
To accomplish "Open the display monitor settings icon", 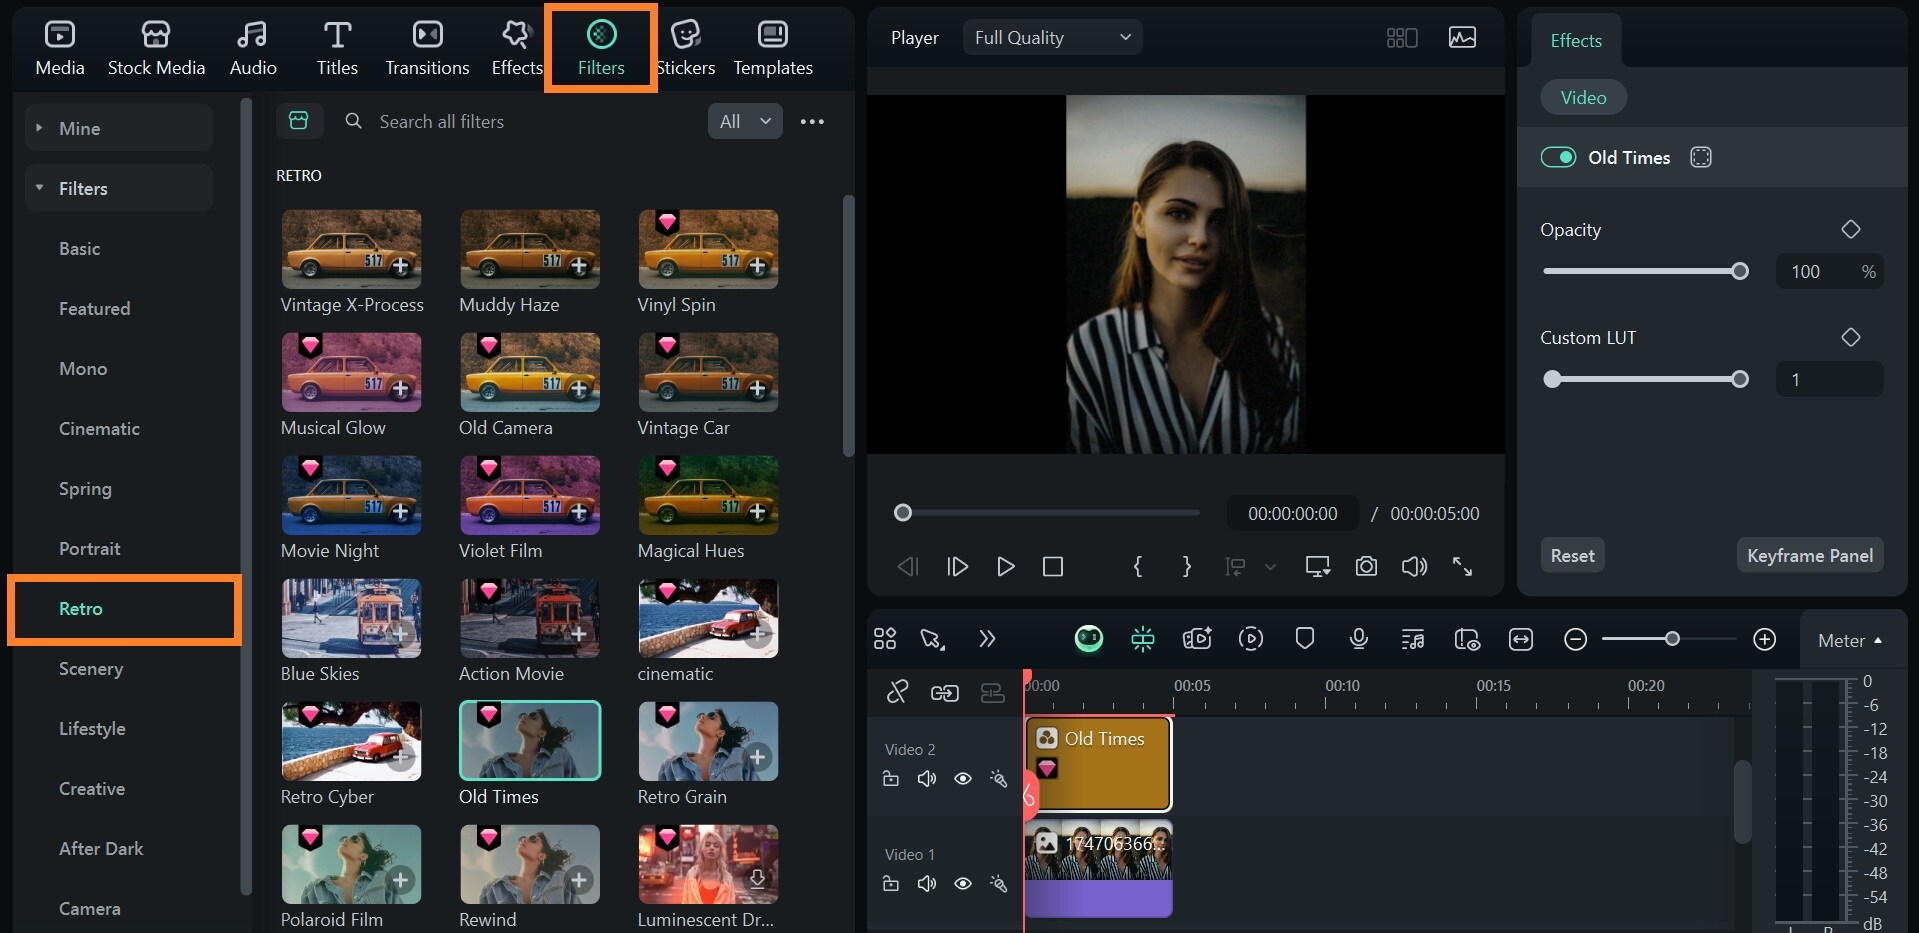I will 1318,567.
